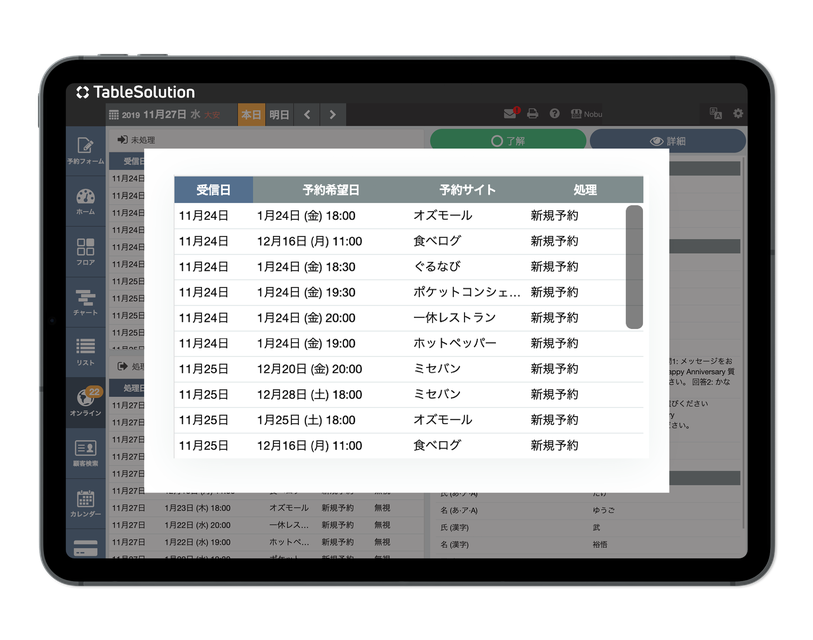The image size is (813, 640).
Task: Open the date picker calendar icon
Action: [113, 115]
